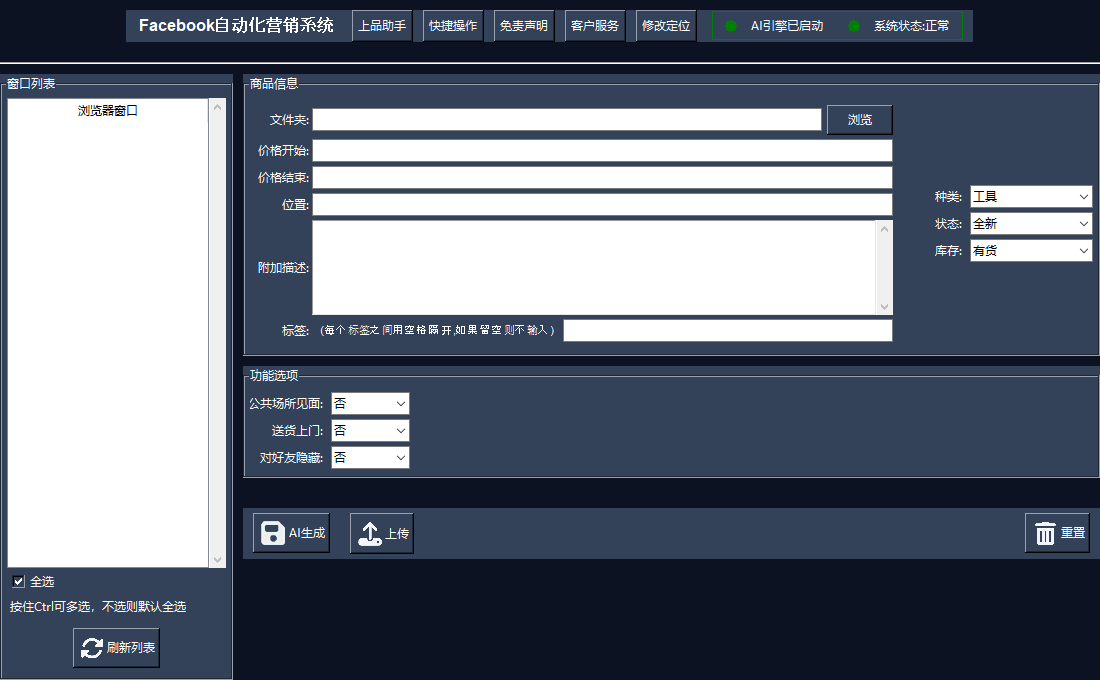1100x680 pixels.
Task: Click the AI生成 save icon button
Action: click(x=291, y=533)
